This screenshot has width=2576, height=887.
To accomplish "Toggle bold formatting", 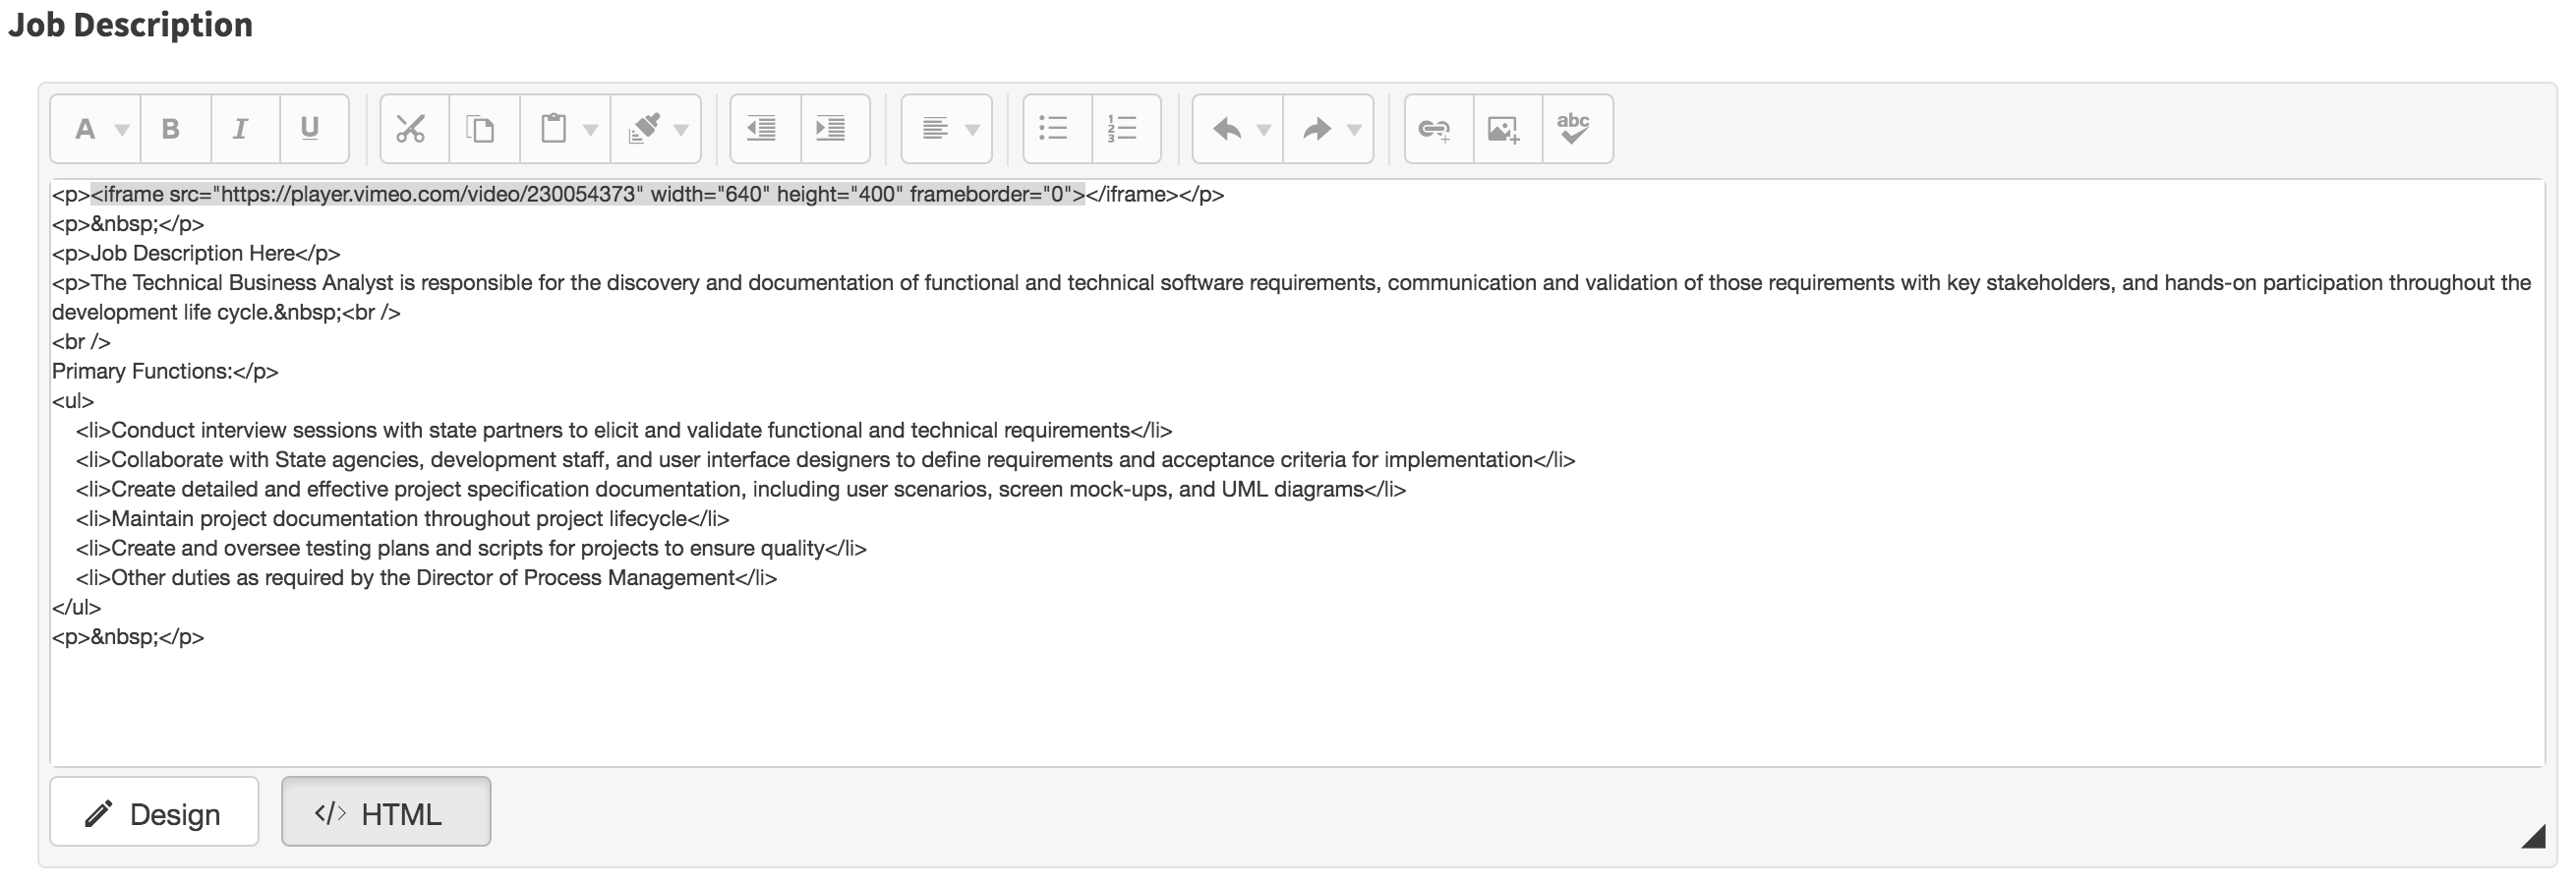I will (x=171, y=128).
